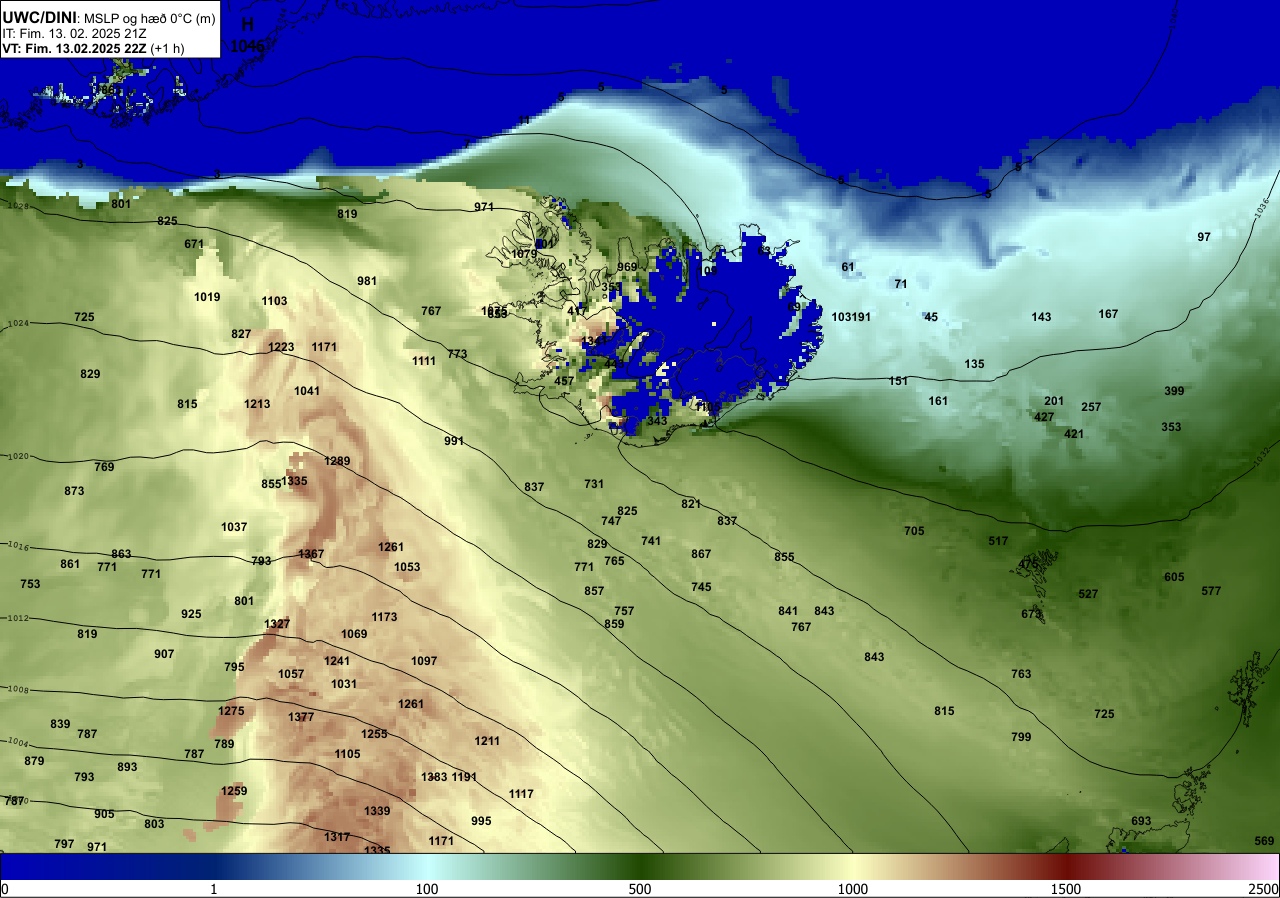This screenshot has width=1280, height=898.
Task: Click the map value 841
Action: (x=788, y=611)
